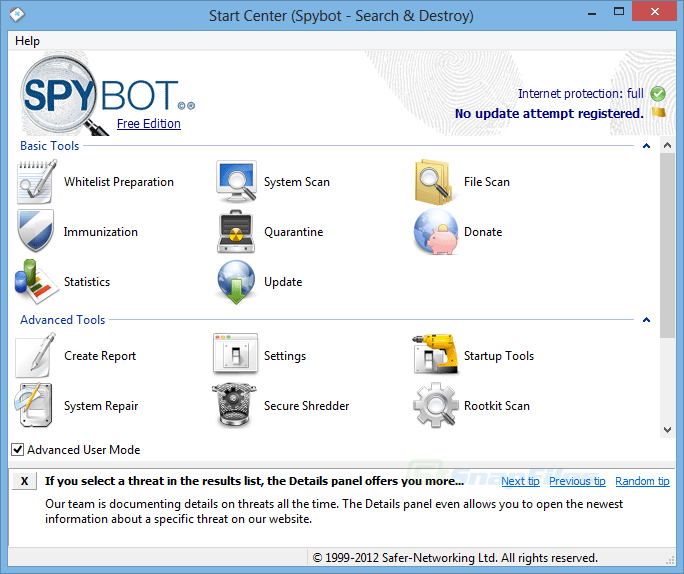Screen dimensions: 684x574
Task: Click the Spybot app icon in title bar
Action: (17, 15)
